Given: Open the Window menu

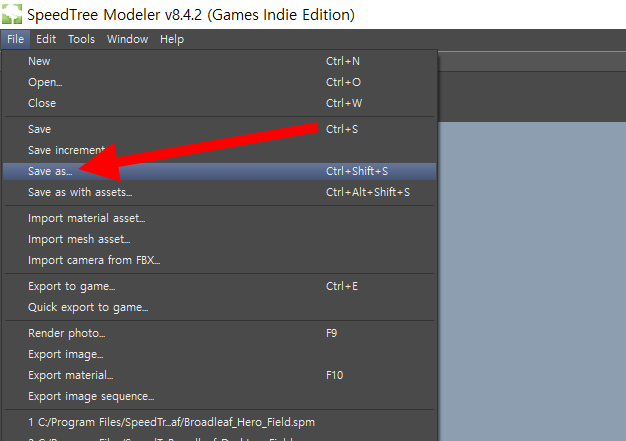Looking at the screenshot, I should click(x=127, y=39).
